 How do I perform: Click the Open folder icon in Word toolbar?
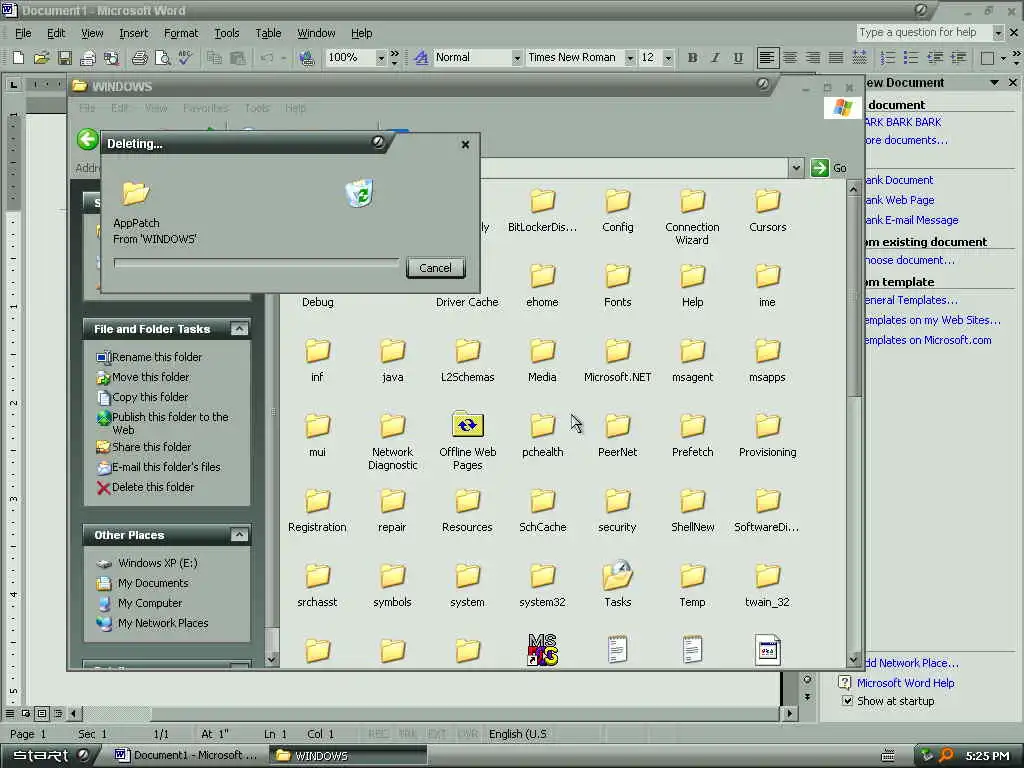click(41, 58)
